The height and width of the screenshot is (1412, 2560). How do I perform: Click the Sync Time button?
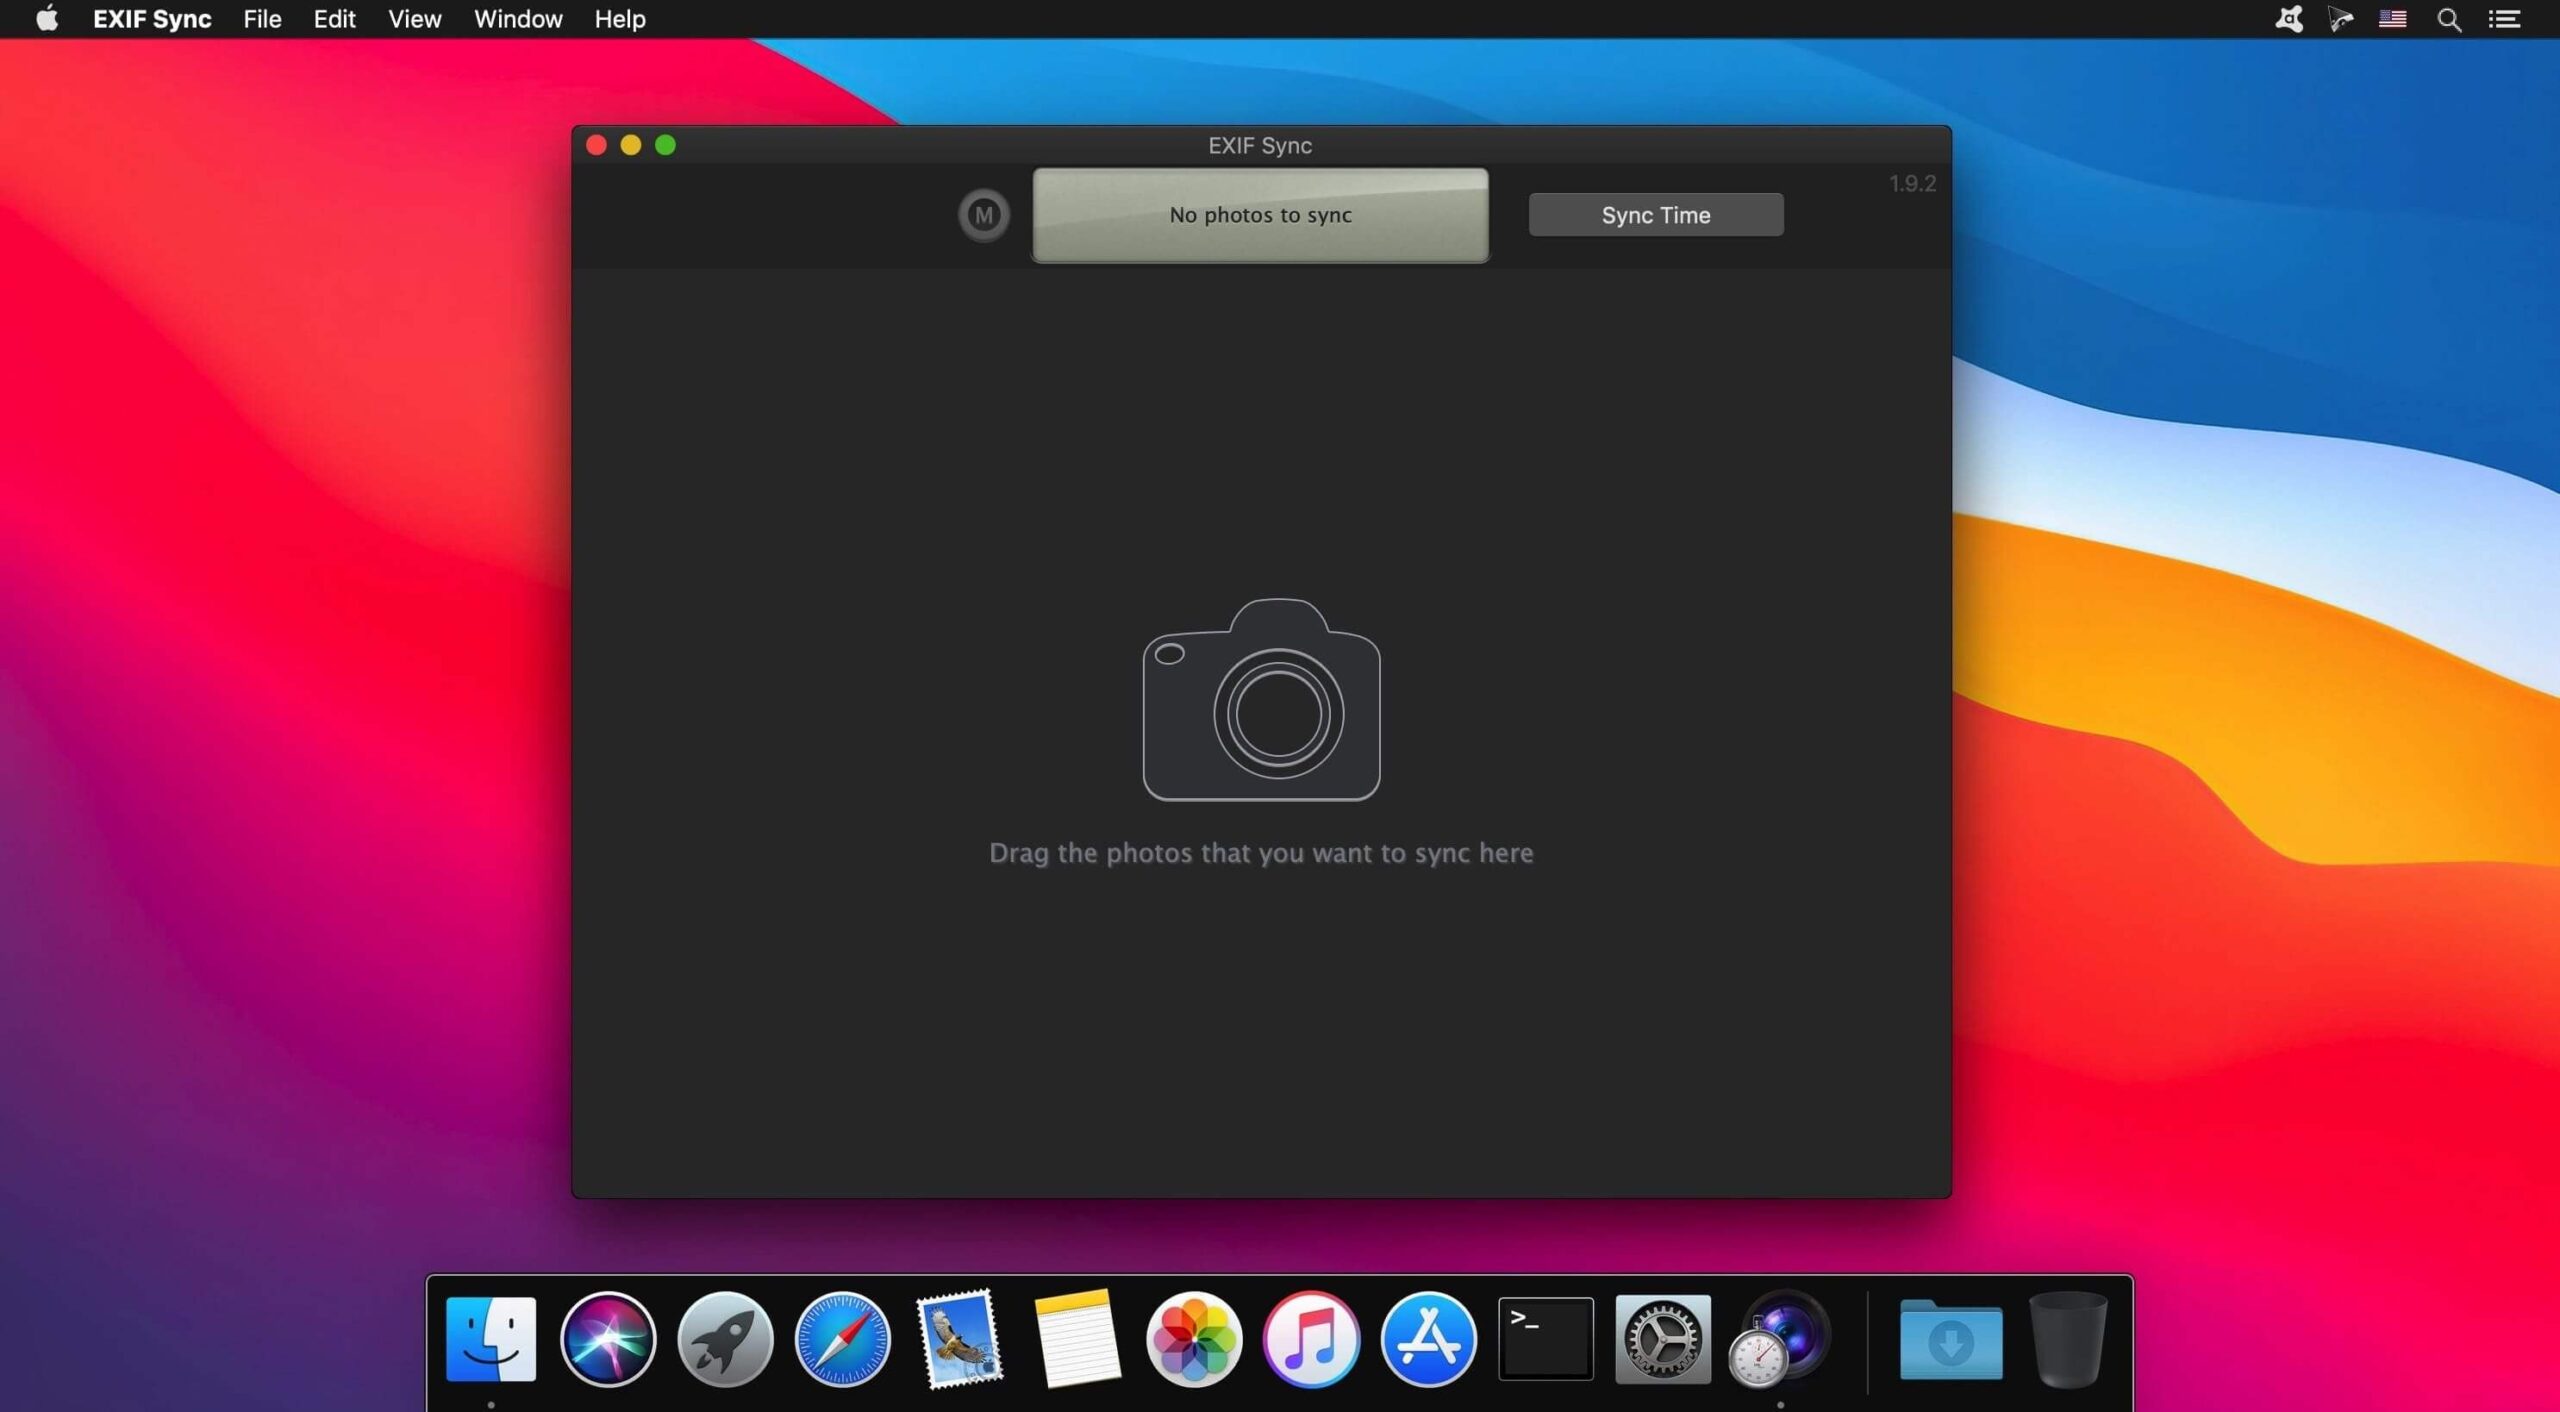coord(1655,214)
